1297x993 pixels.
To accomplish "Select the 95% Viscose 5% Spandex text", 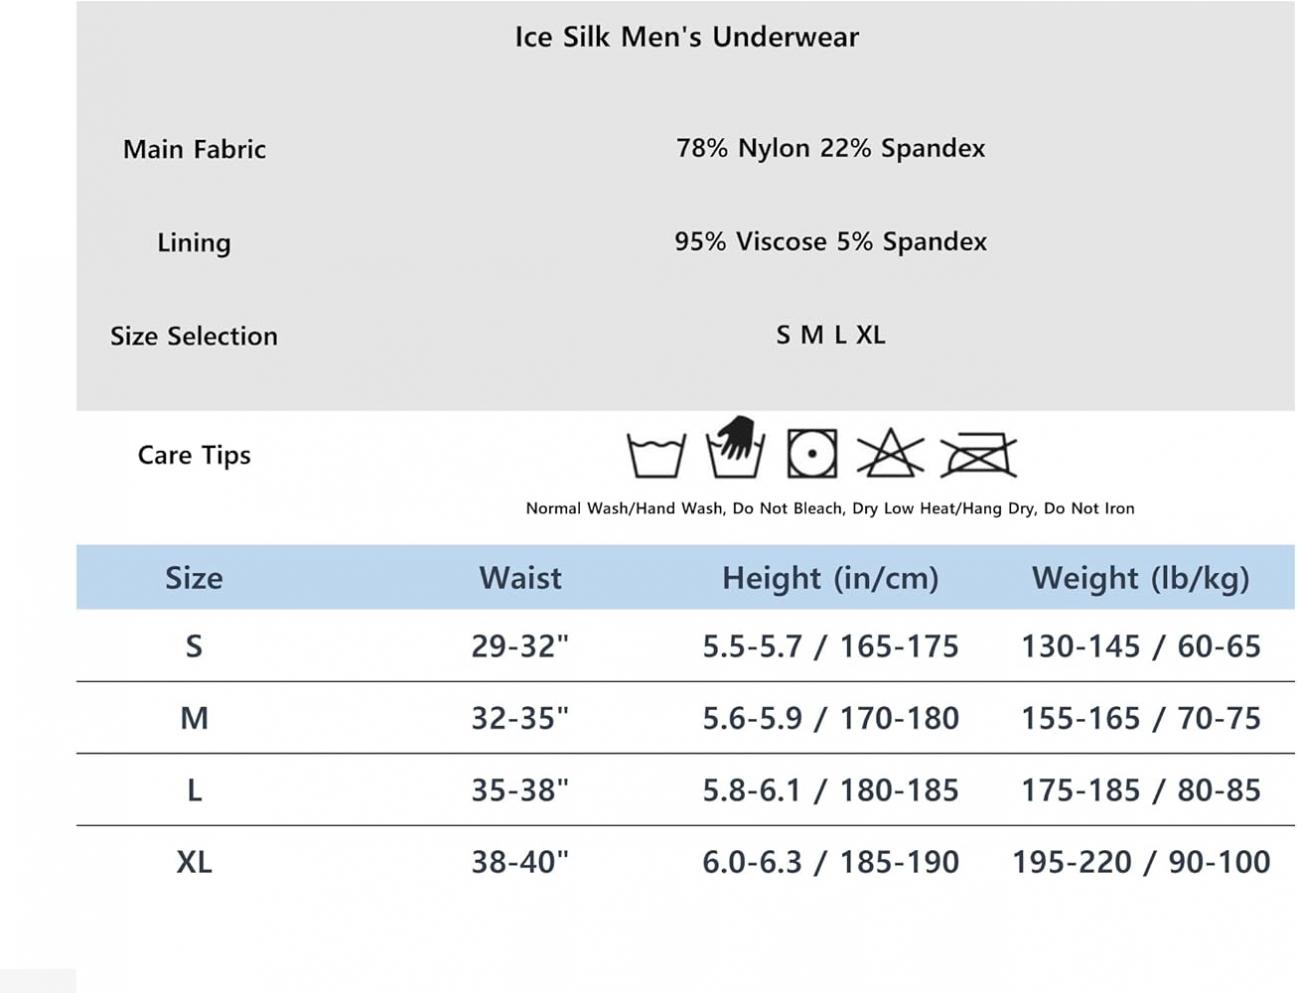I will point(830,242).
